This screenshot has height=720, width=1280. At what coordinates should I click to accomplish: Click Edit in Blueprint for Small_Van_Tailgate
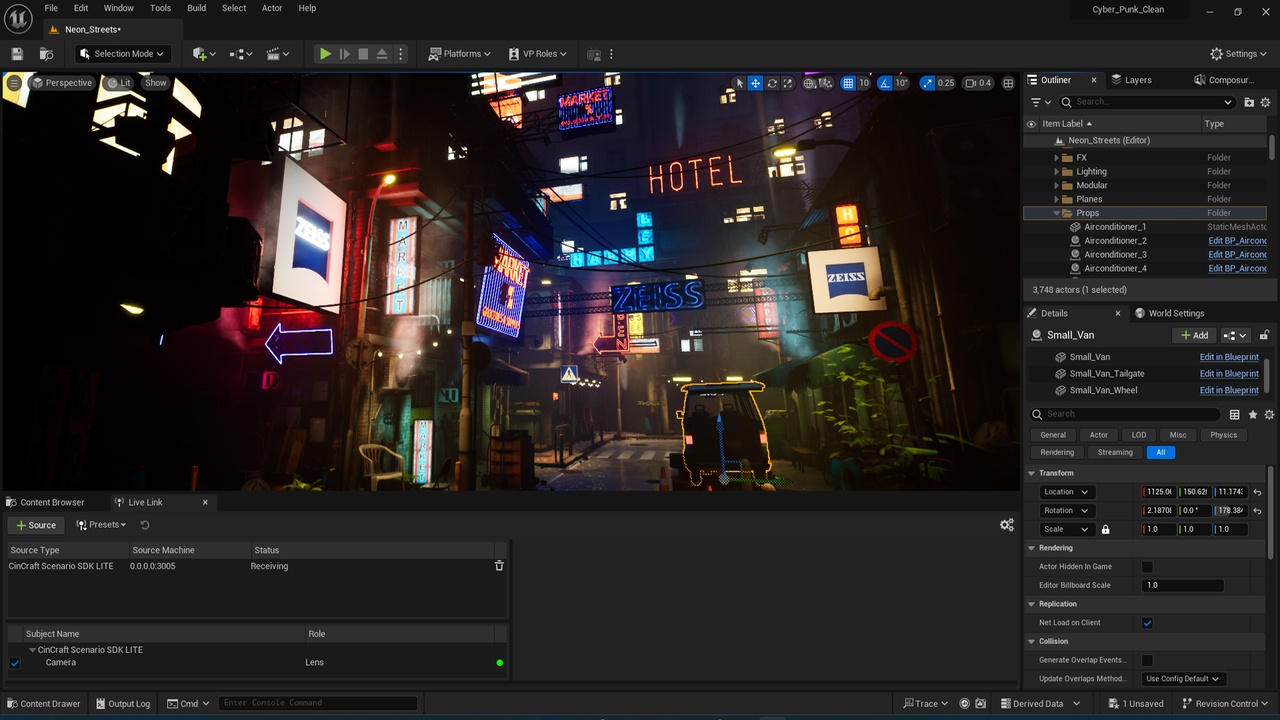1229,374
